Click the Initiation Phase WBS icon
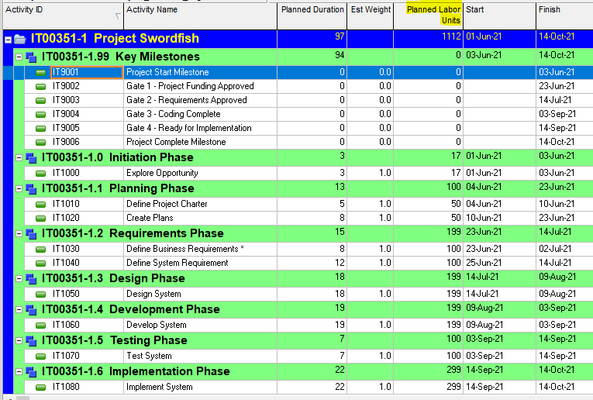 (31, 158)
